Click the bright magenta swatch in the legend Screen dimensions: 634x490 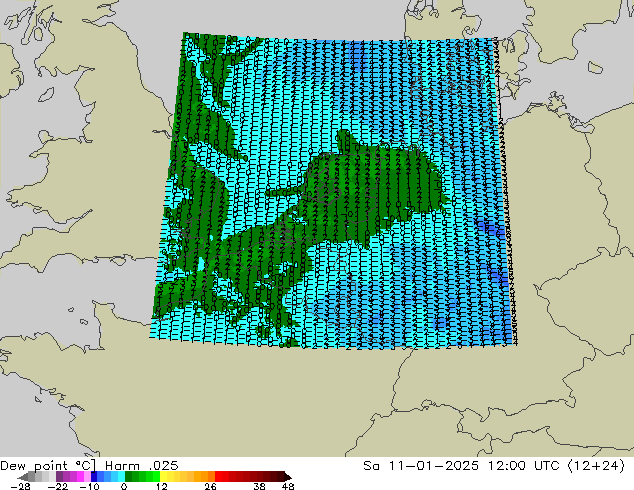point(80,477)
